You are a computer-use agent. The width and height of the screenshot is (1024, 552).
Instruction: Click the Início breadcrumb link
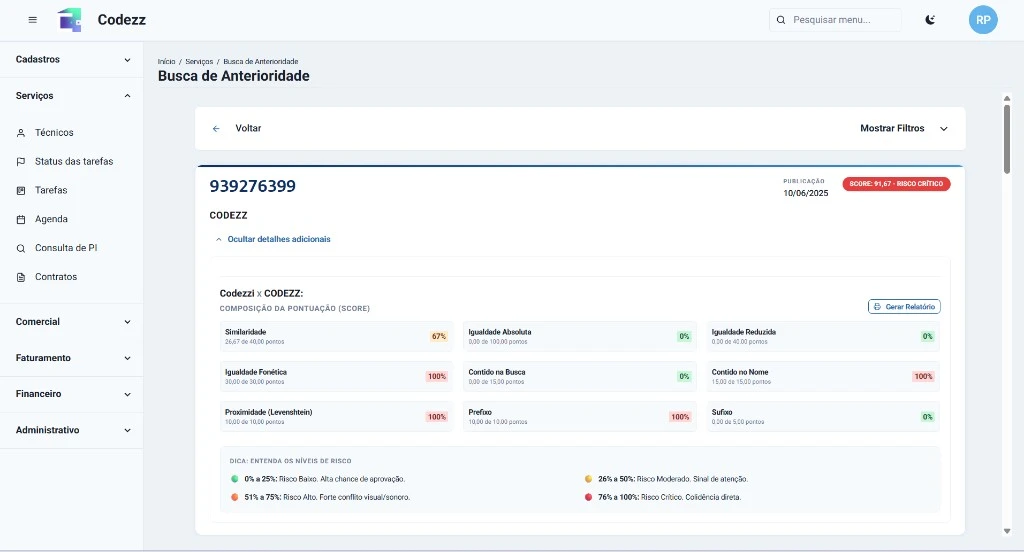click(167, 61)
